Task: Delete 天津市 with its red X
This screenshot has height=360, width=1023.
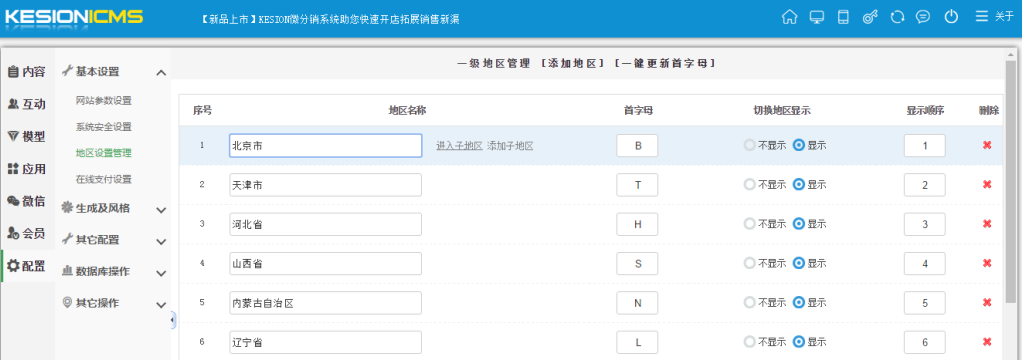Action: 987,185
